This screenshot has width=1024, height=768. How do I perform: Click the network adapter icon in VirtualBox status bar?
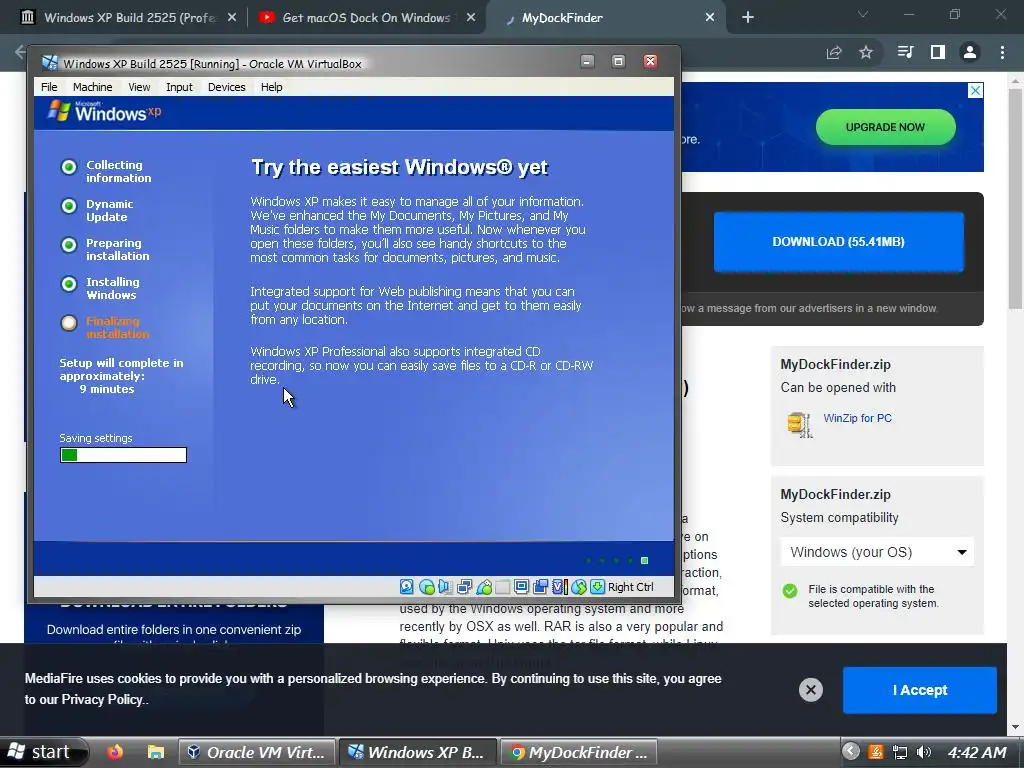(x=464, y=586)
